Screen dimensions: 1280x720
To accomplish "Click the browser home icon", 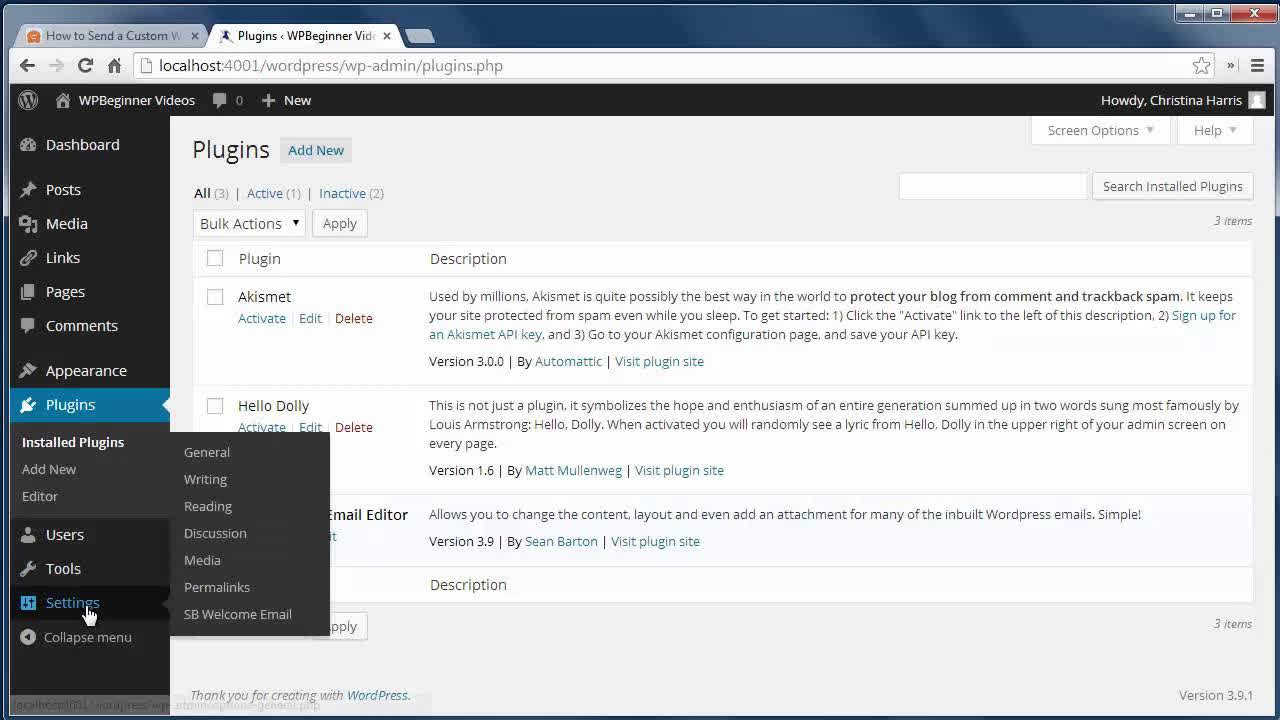I will (x=114, y=65).
